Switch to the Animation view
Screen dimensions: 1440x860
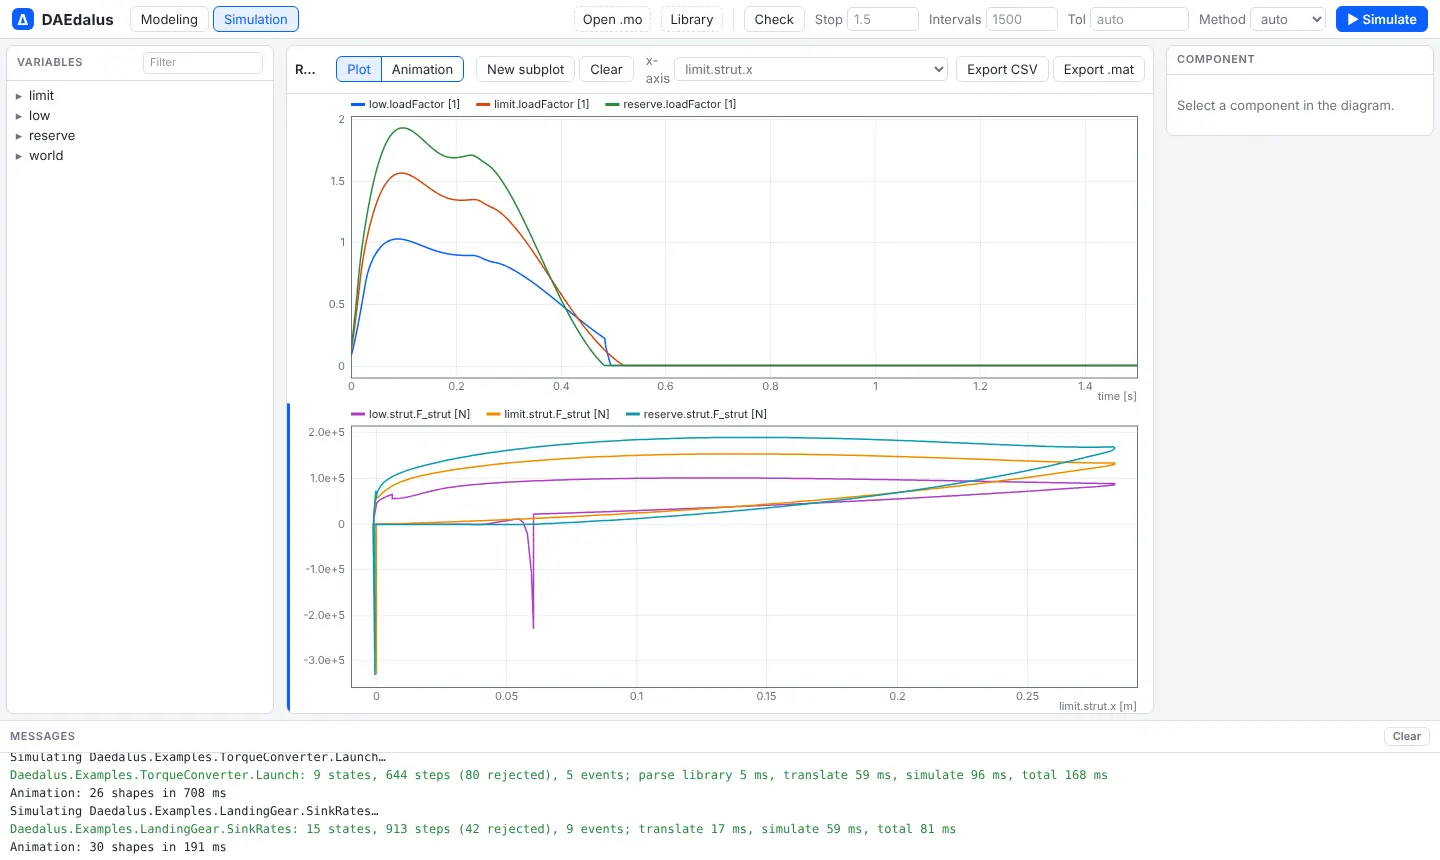point(422,69)
